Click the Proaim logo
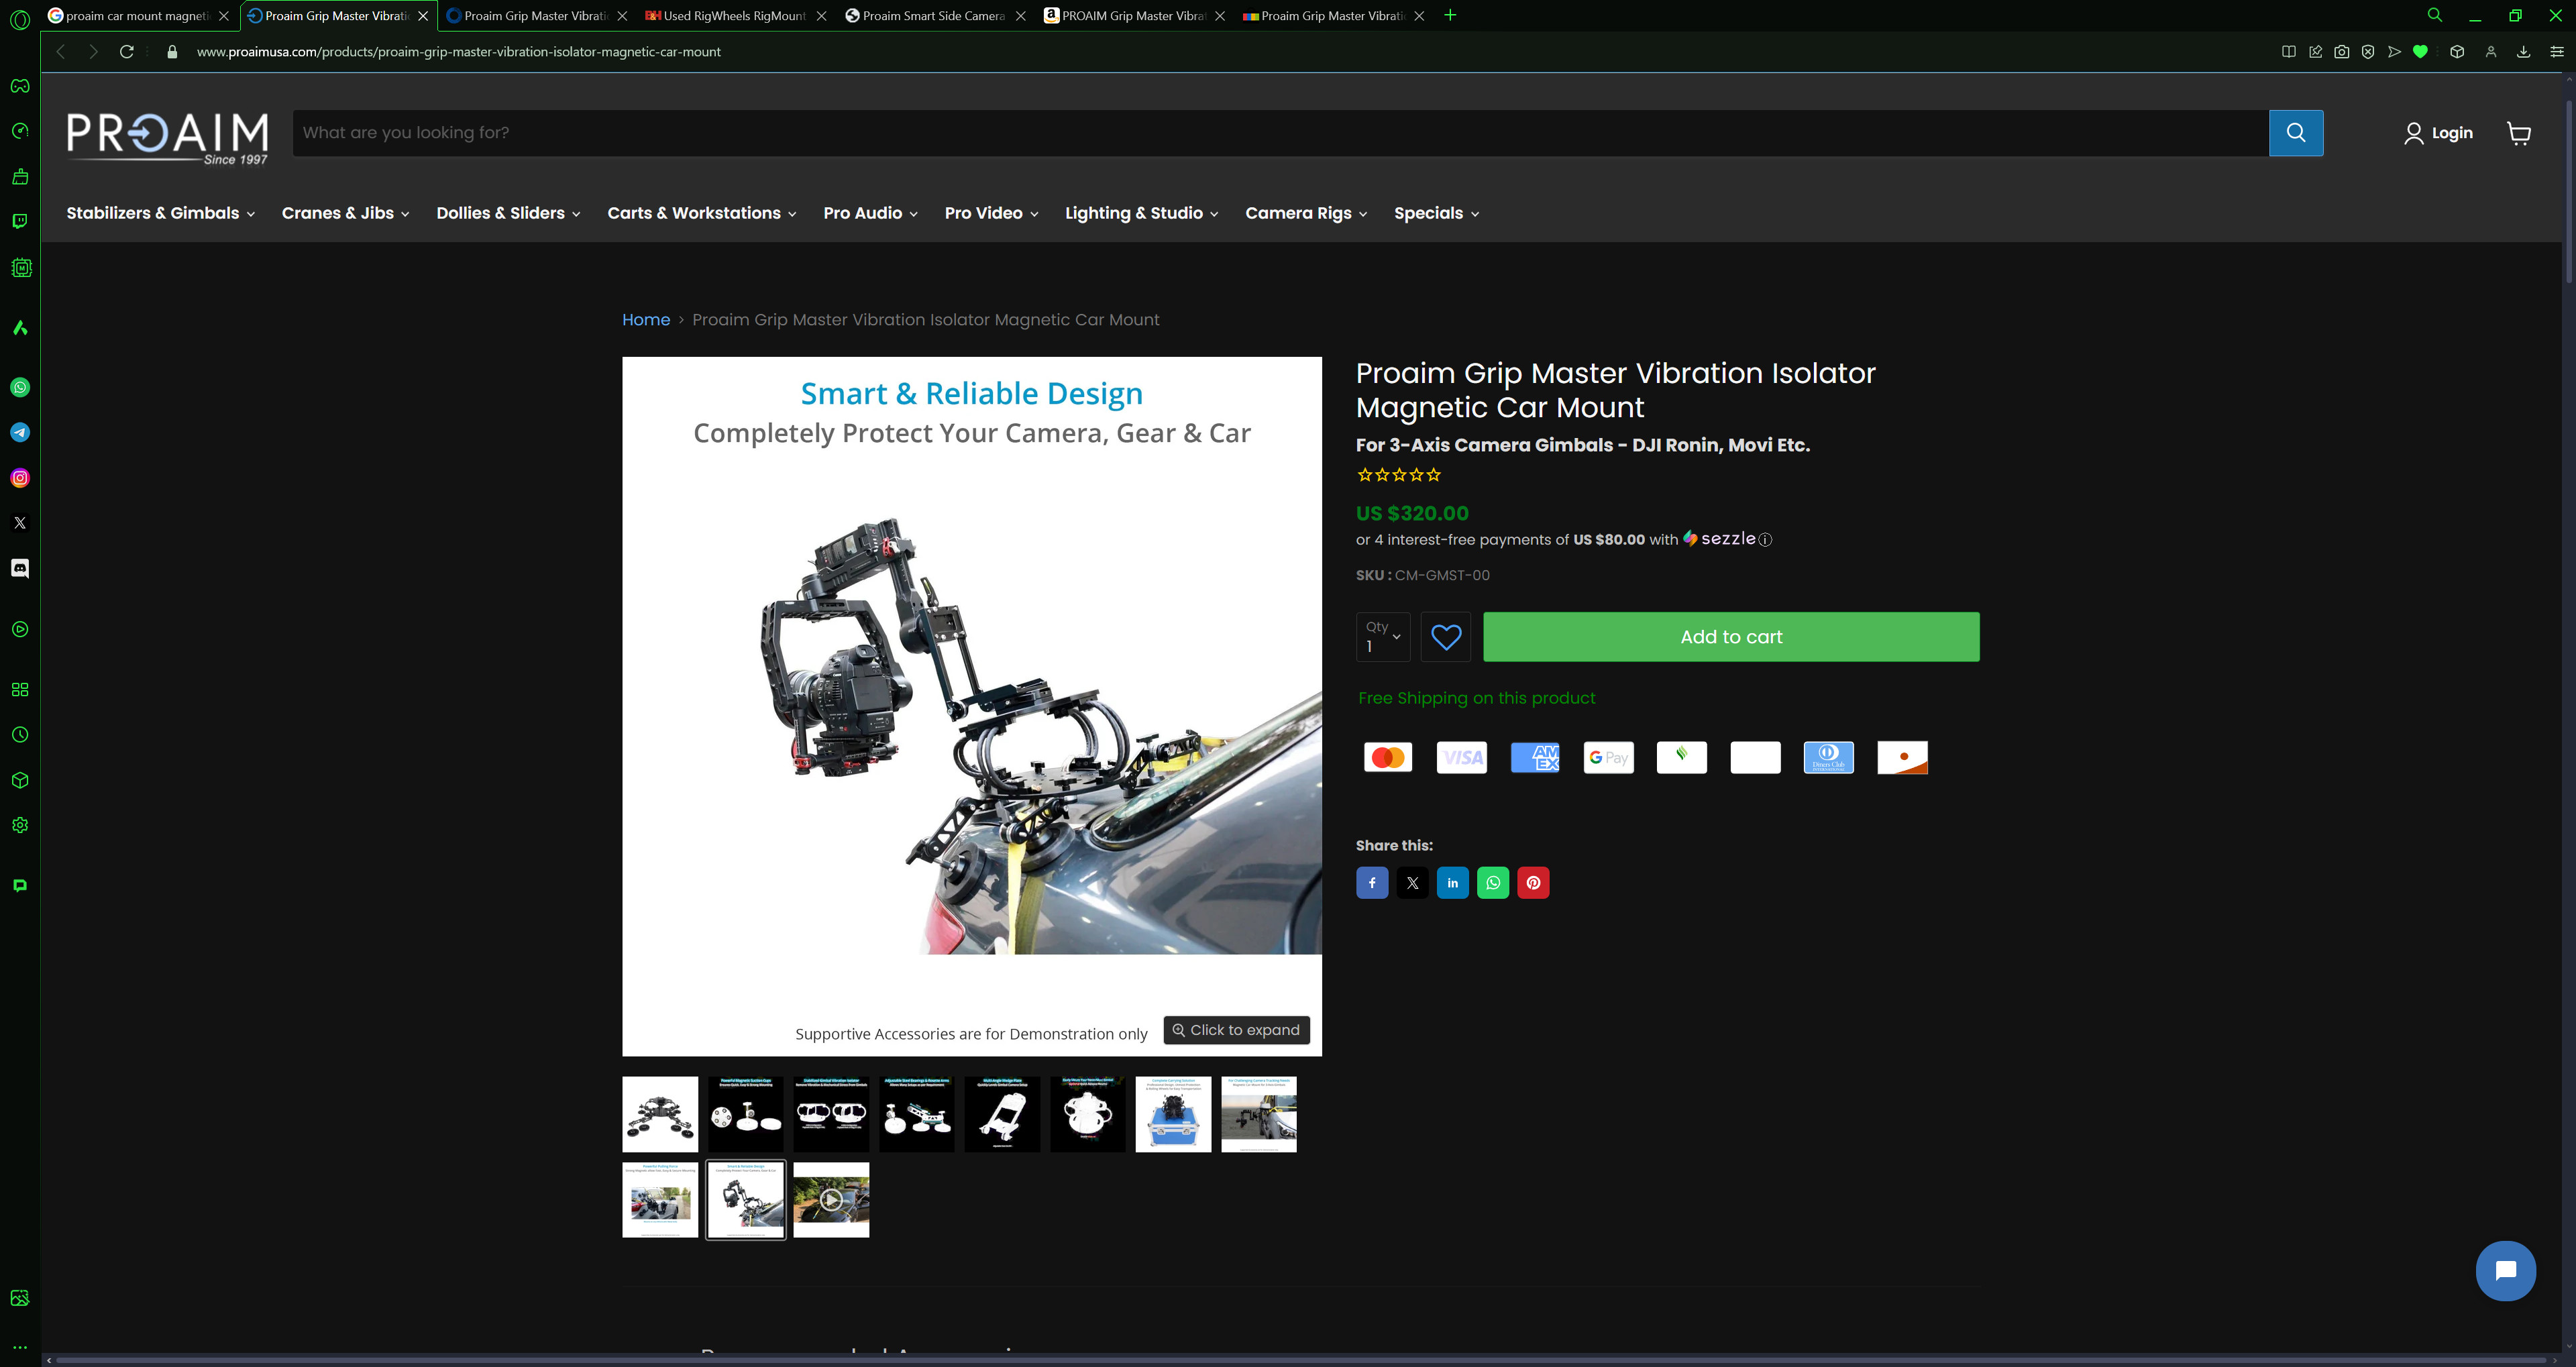The height and width of the screenshot is (1367, 2576). (x=167, y=137)
